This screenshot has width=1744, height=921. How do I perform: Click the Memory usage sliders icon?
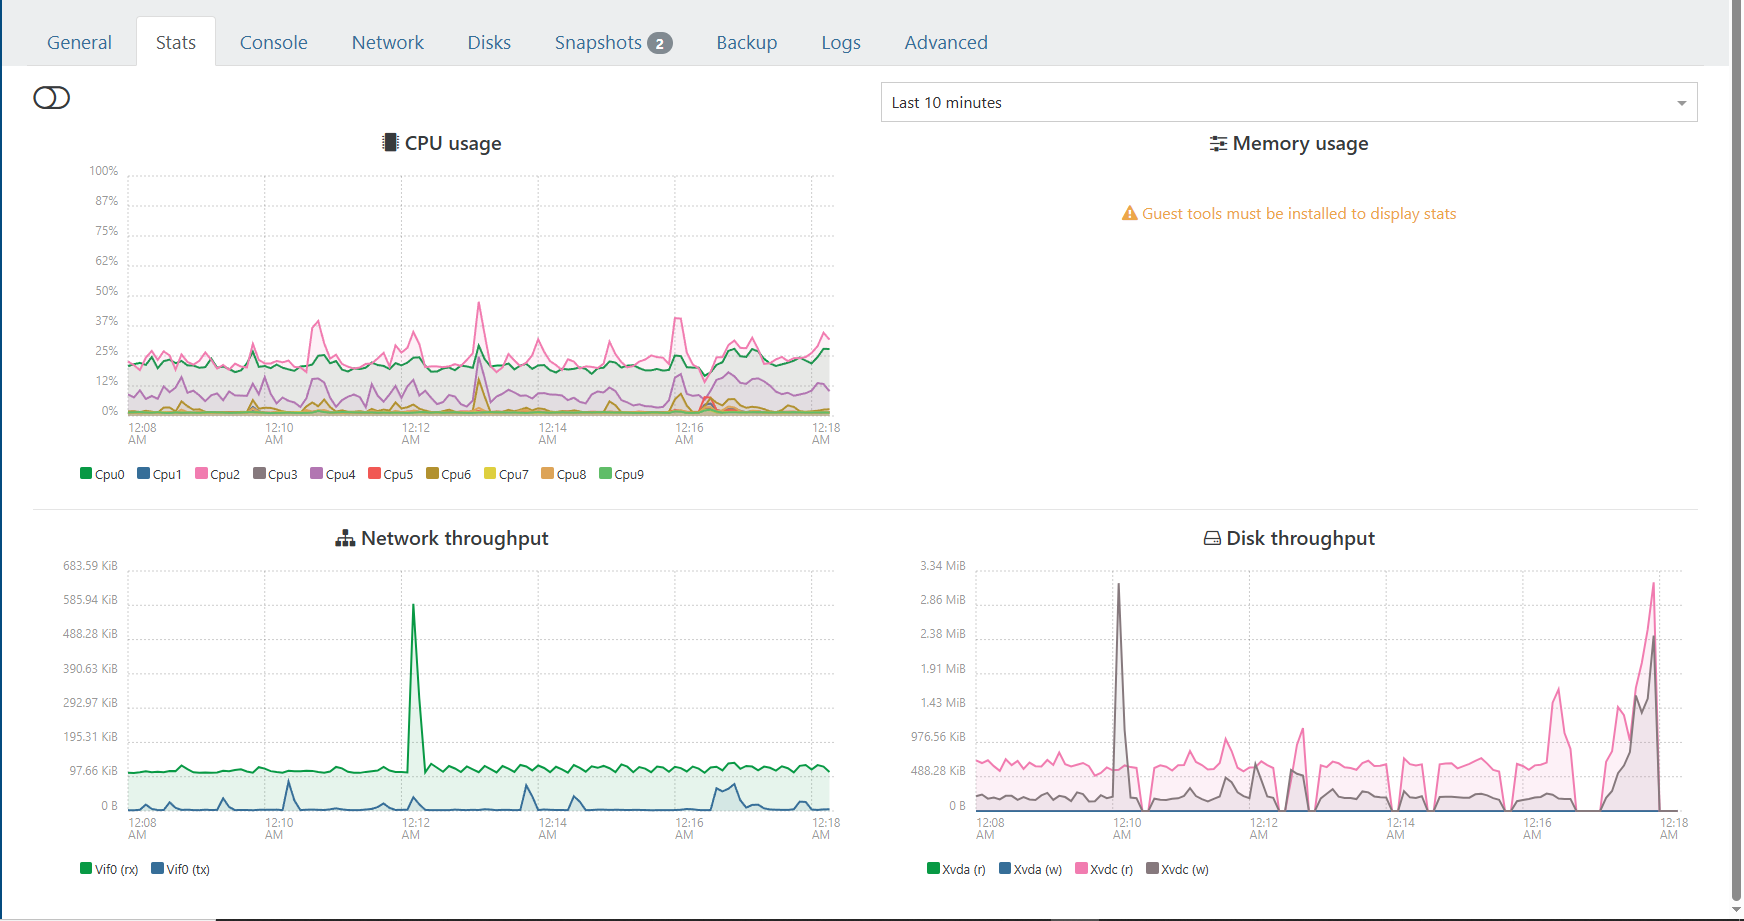[x=1218, y=143]
